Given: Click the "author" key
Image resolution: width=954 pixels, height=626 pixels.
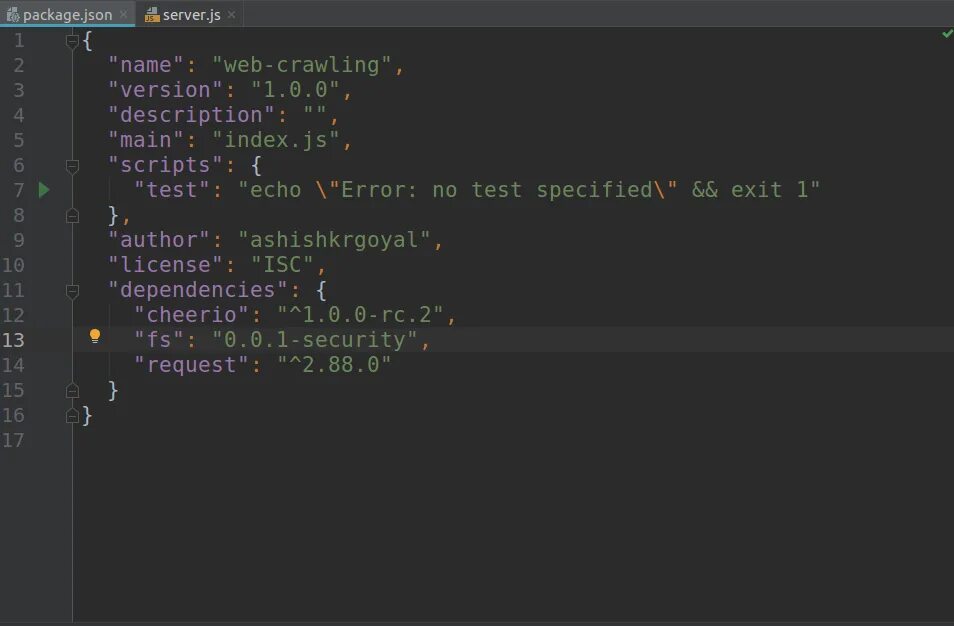Looking at the screenshot, I should pos(159,240).
